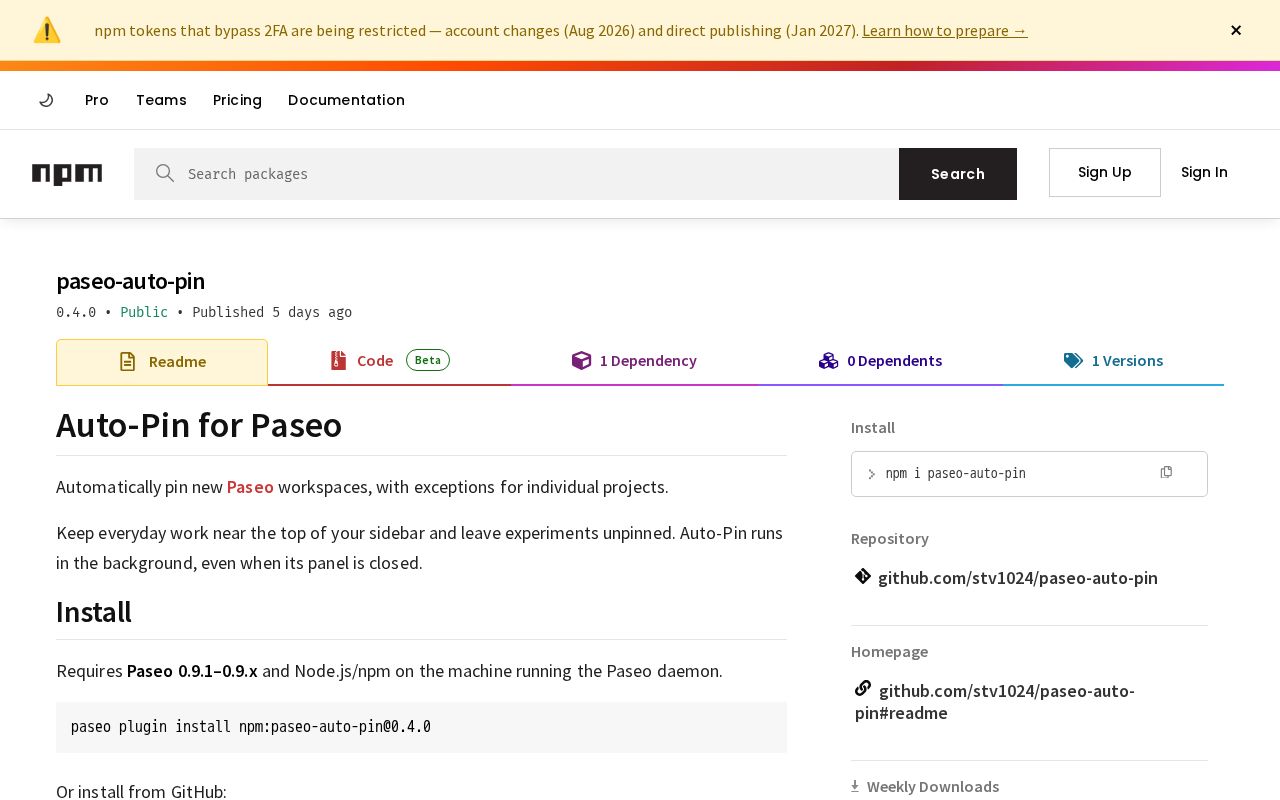Click the npm logo

(67, 174)
